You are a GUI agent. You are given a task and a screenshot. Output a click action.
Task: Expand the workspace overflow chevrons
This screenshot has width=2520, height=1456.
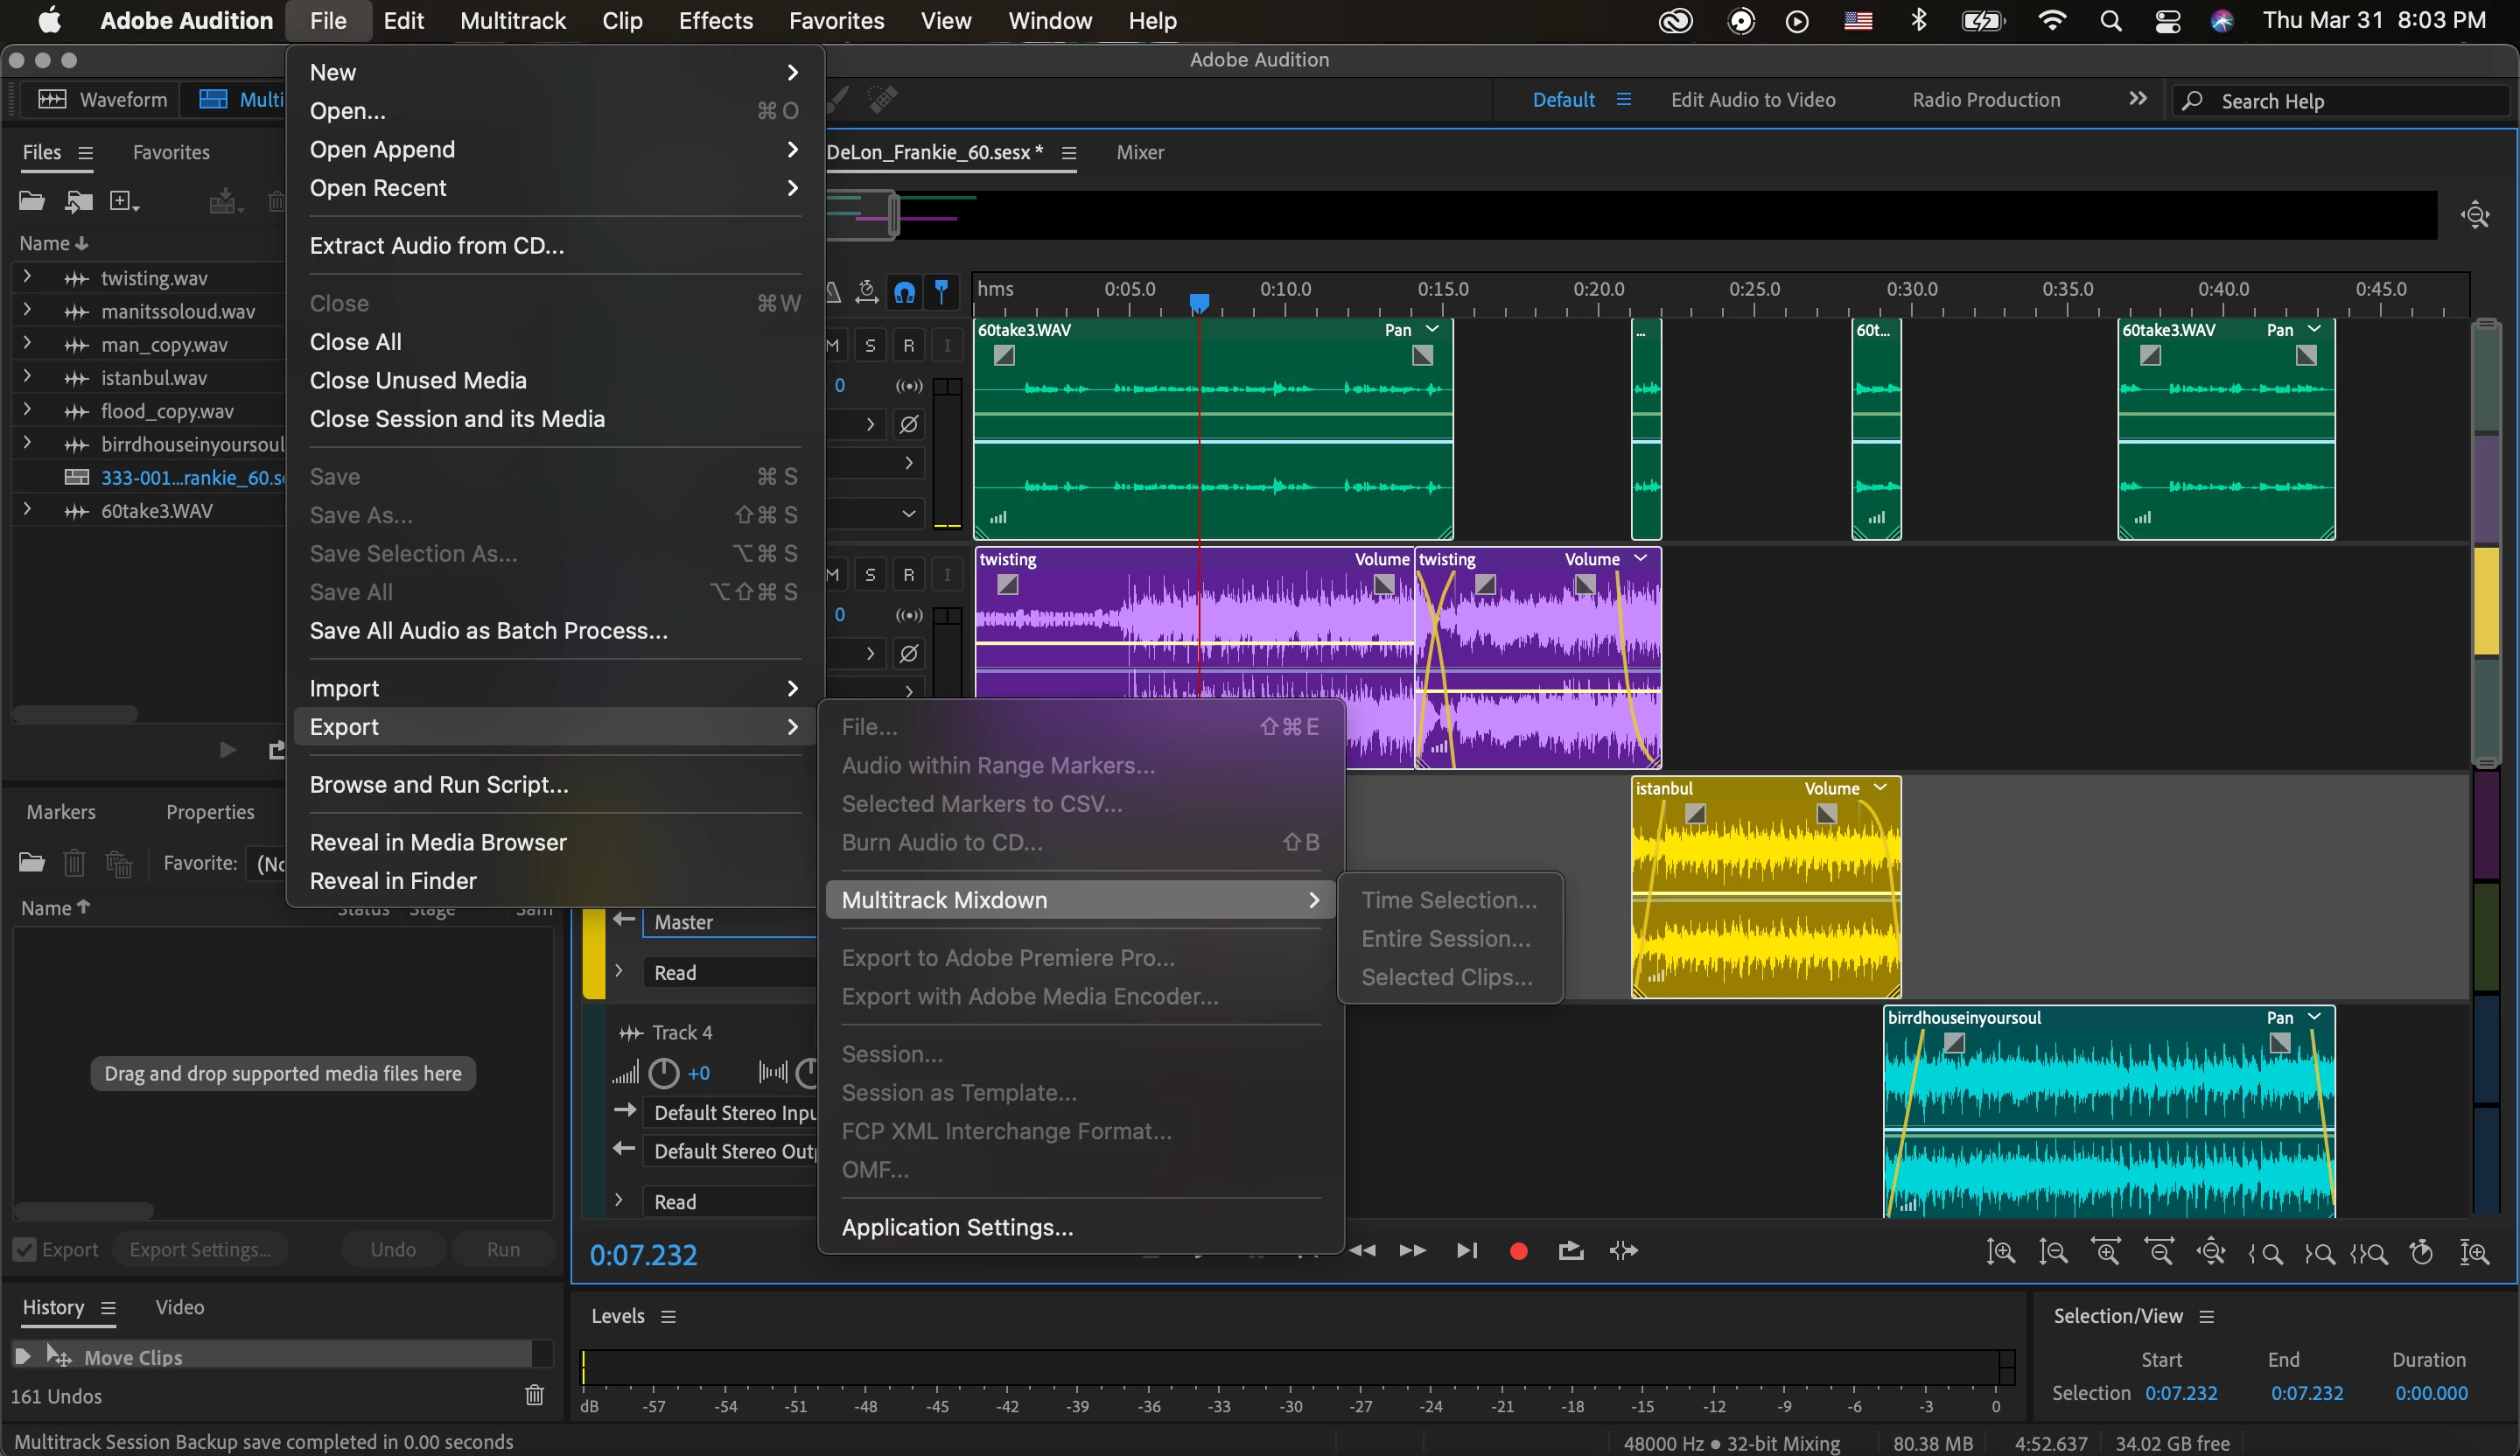tap(2138, 99)
